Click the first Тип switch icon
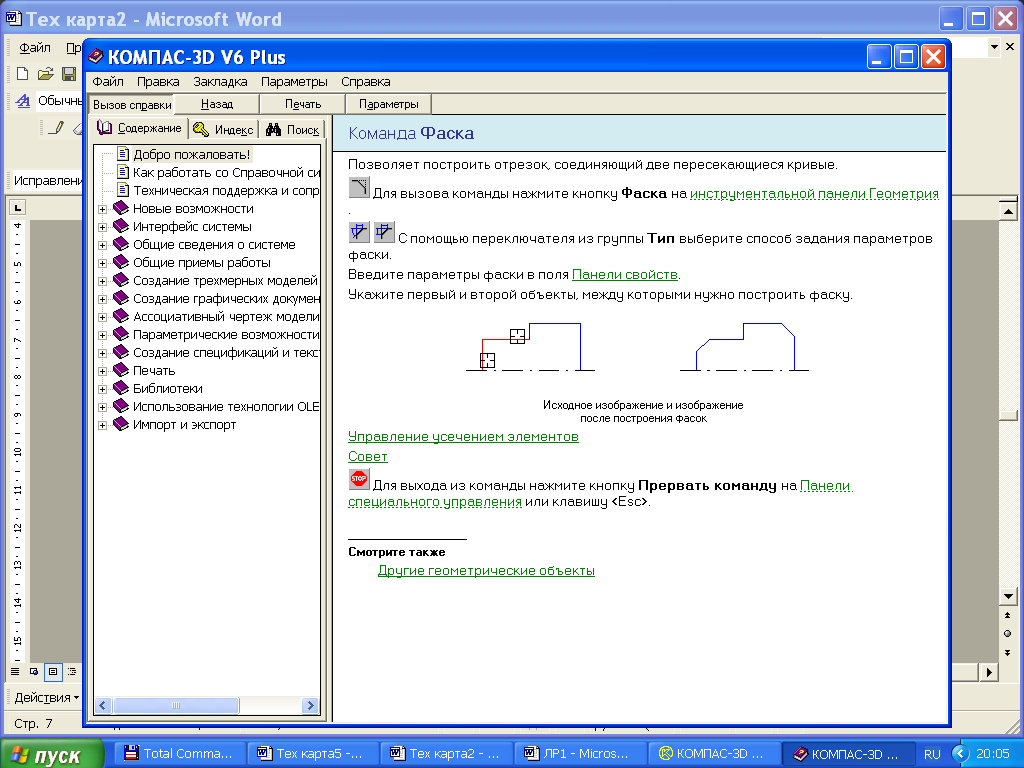 pos(359,232)
